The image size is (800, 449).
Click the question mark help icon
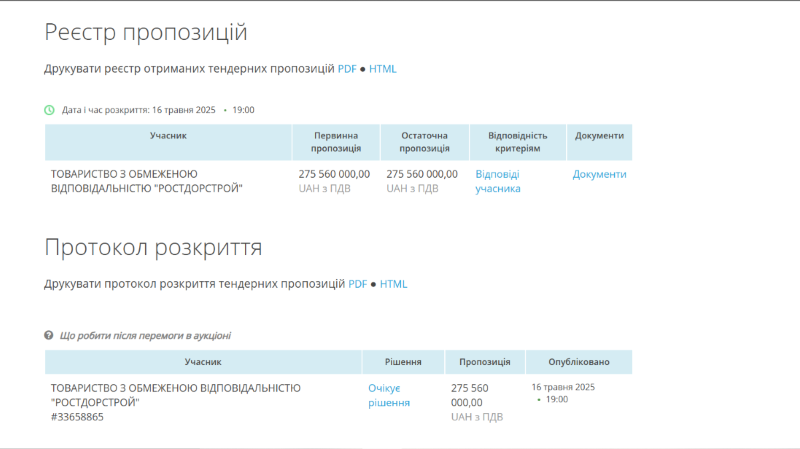tap(48, 335)
